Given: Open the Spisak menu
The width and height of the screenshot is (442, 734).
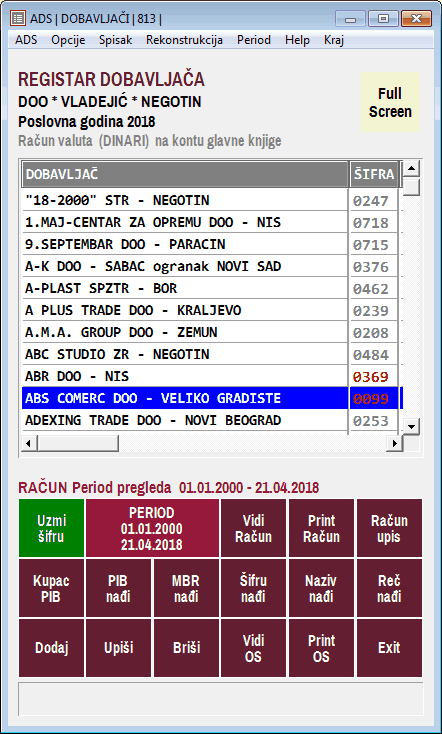Looking at the screenshot, I should [116, 40].
